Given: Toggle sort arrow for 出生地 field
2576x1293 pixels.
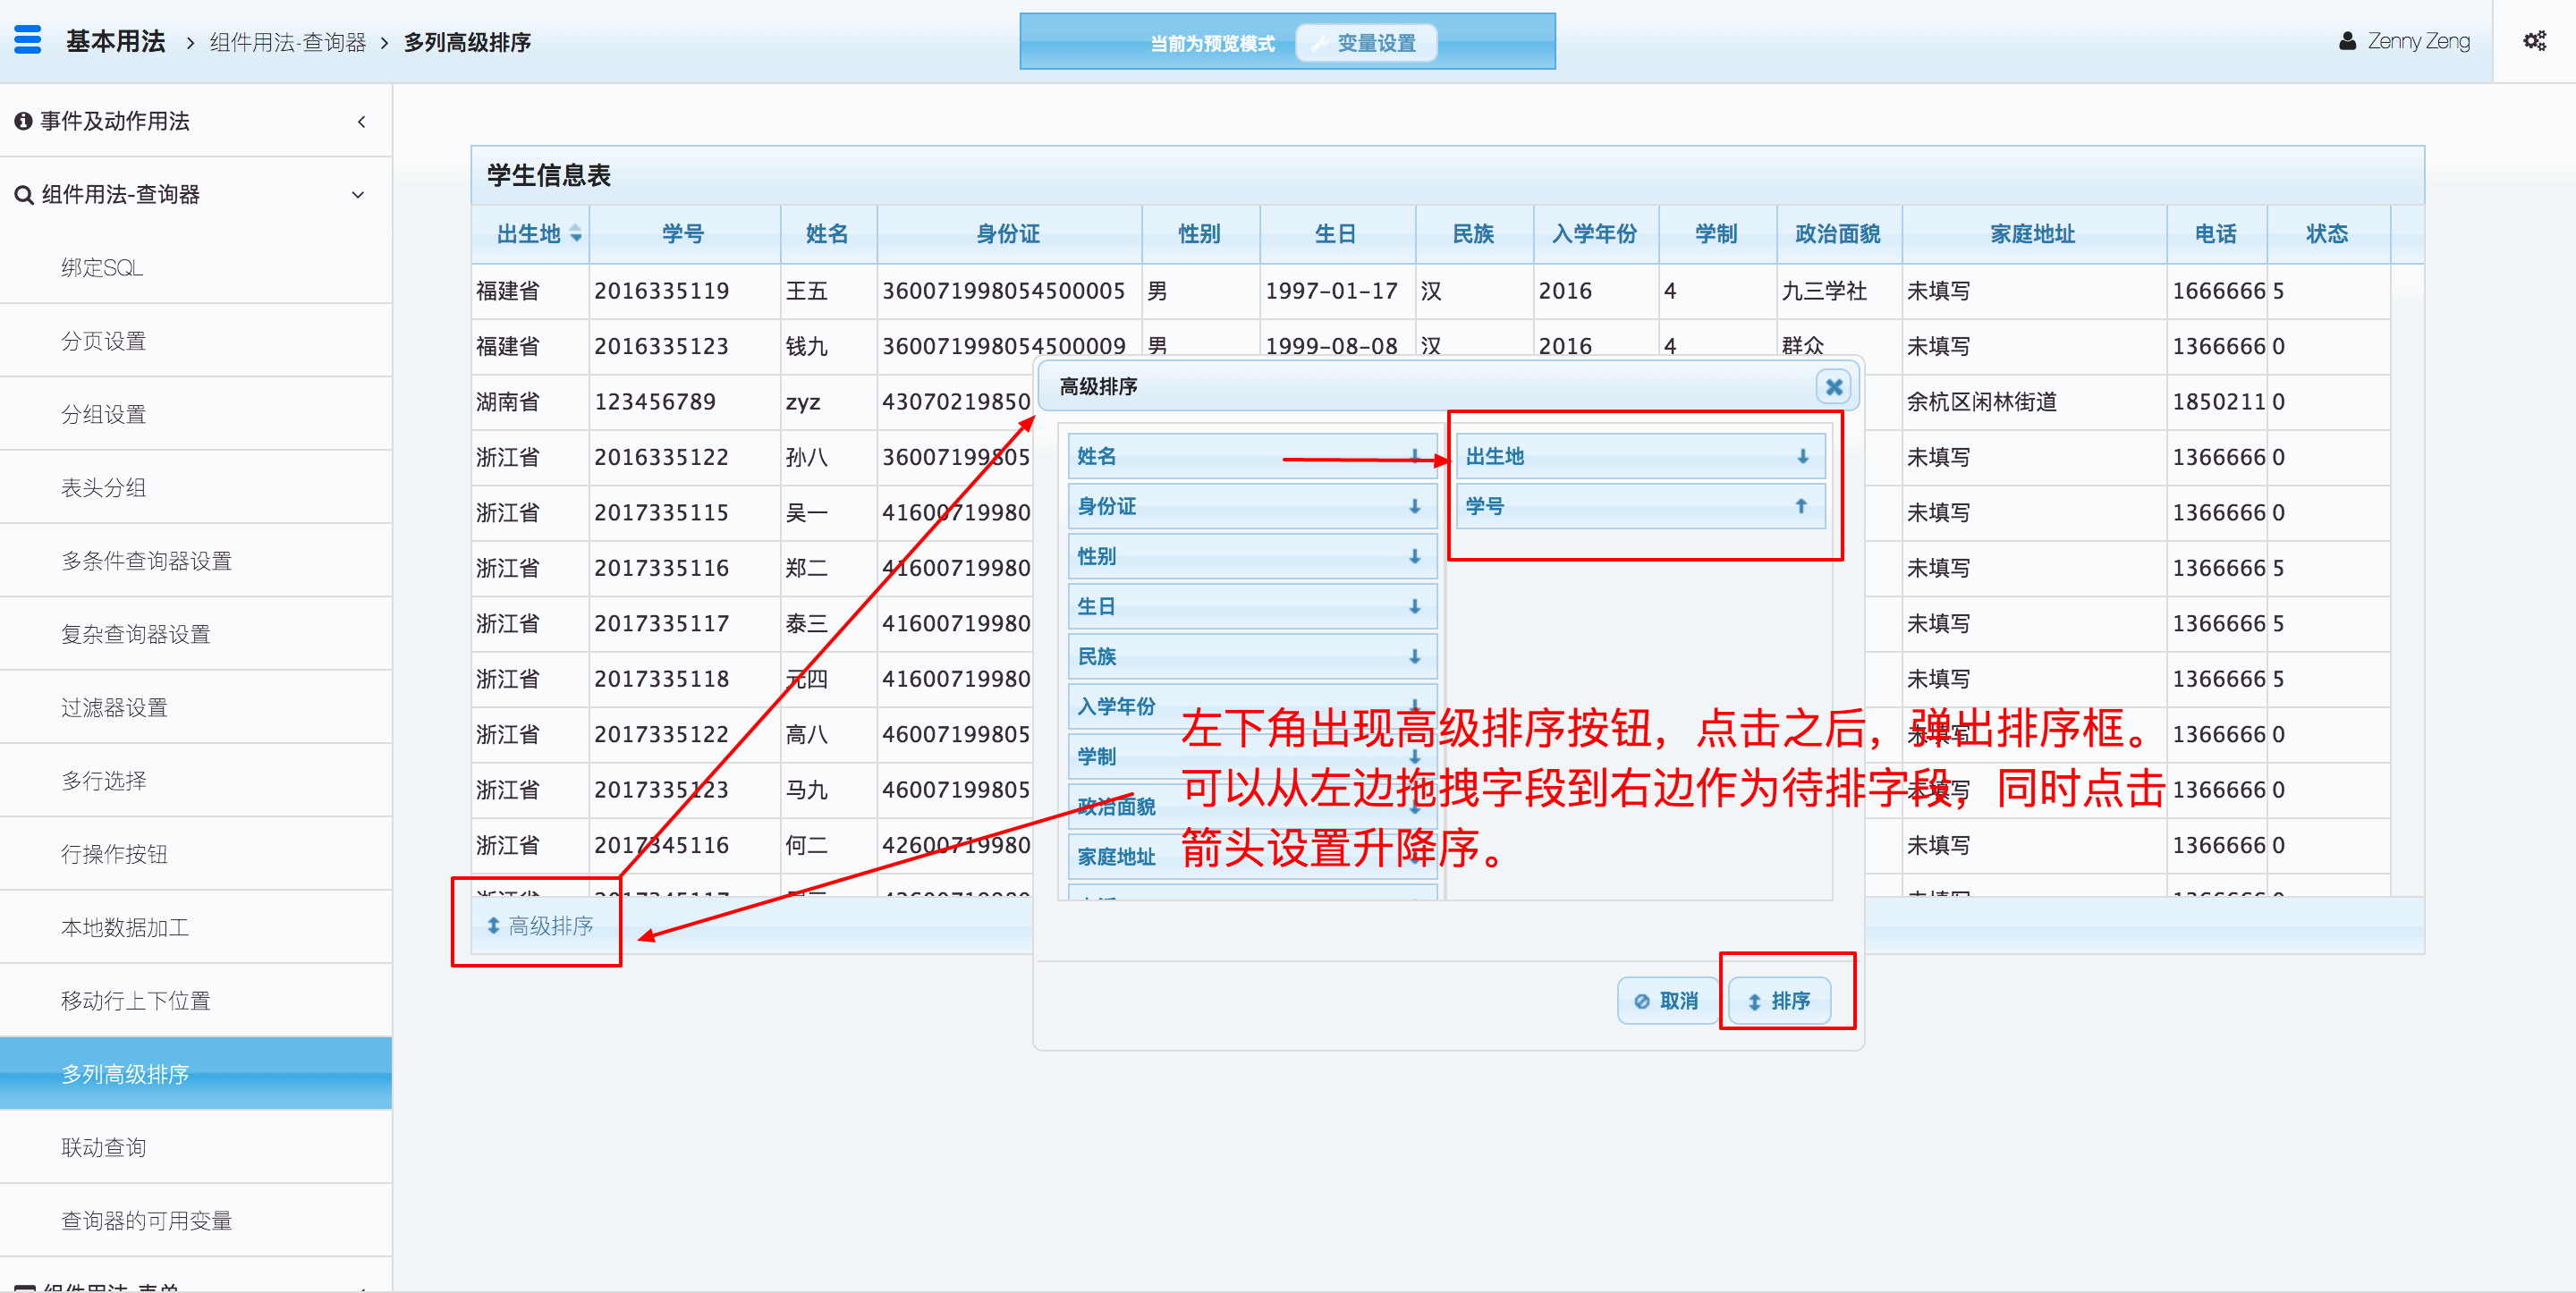Looking at the screenshot, I should (x=1802, y=456).
